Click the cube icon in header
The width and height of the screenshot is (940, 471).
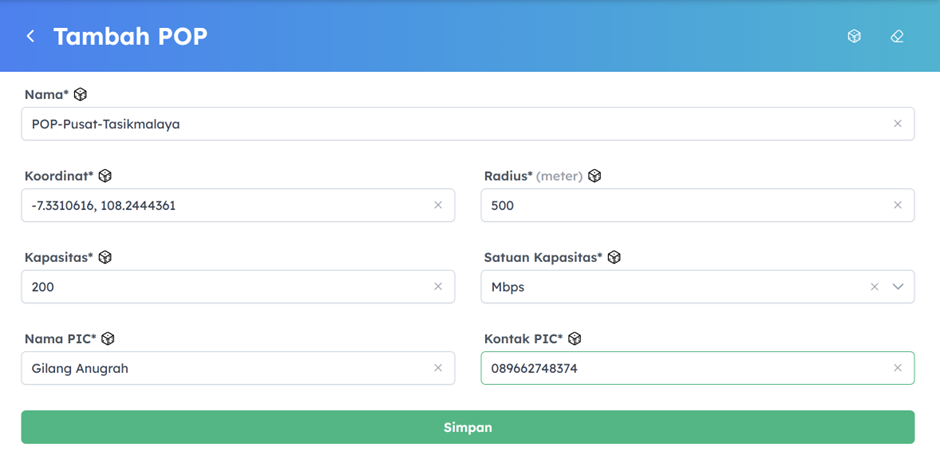(854, 36)
